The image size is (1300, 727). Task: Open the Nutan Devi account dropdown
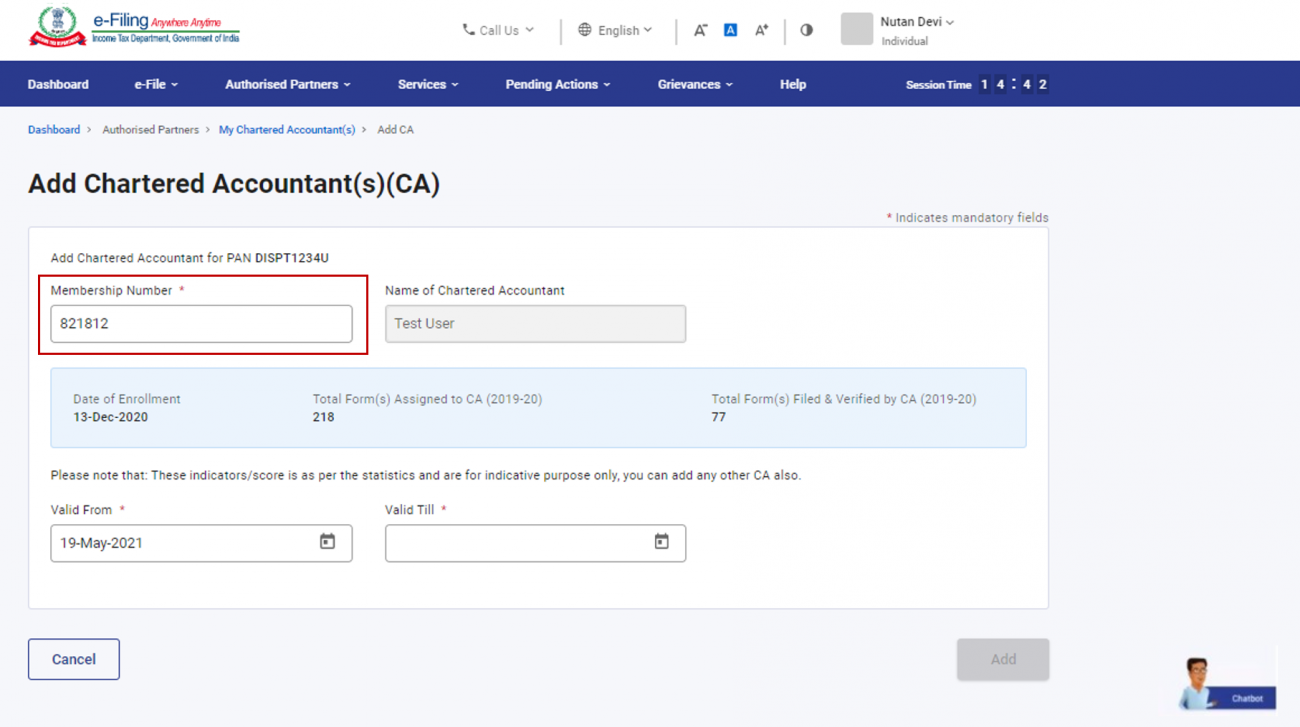pos(913,21)
